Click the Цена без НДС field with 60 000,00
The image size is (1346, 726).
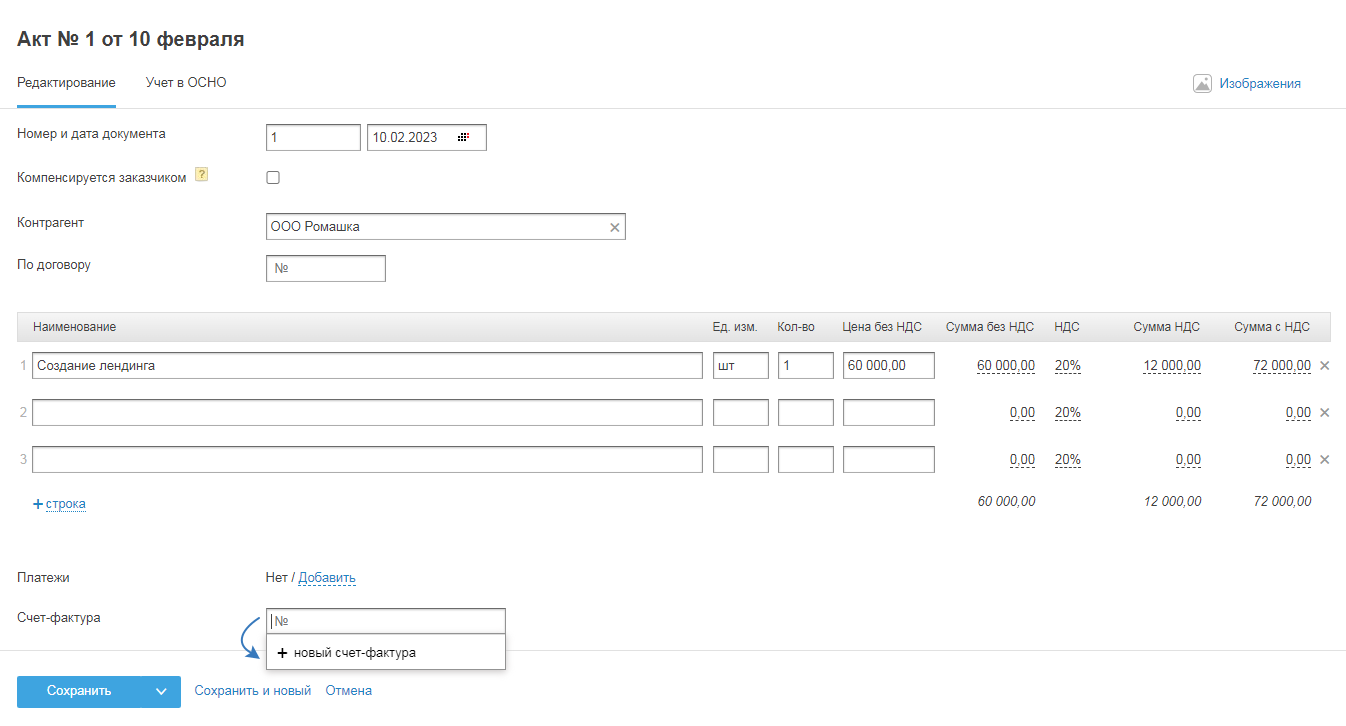pos(888,366)
